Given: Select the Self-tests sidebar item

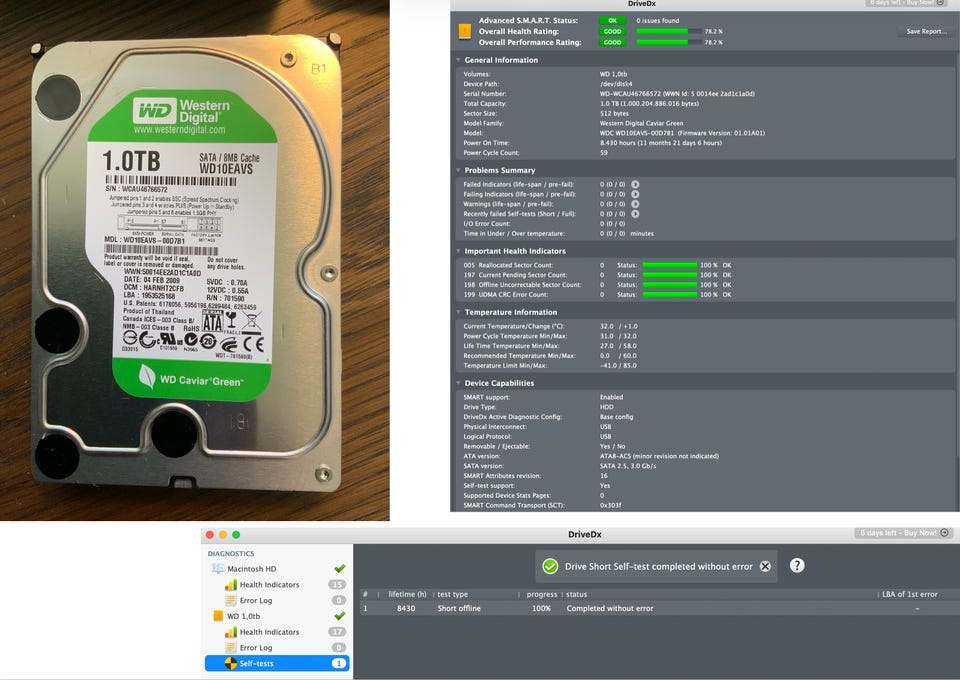Looking at the screenshot, I should tap(277, 663).
